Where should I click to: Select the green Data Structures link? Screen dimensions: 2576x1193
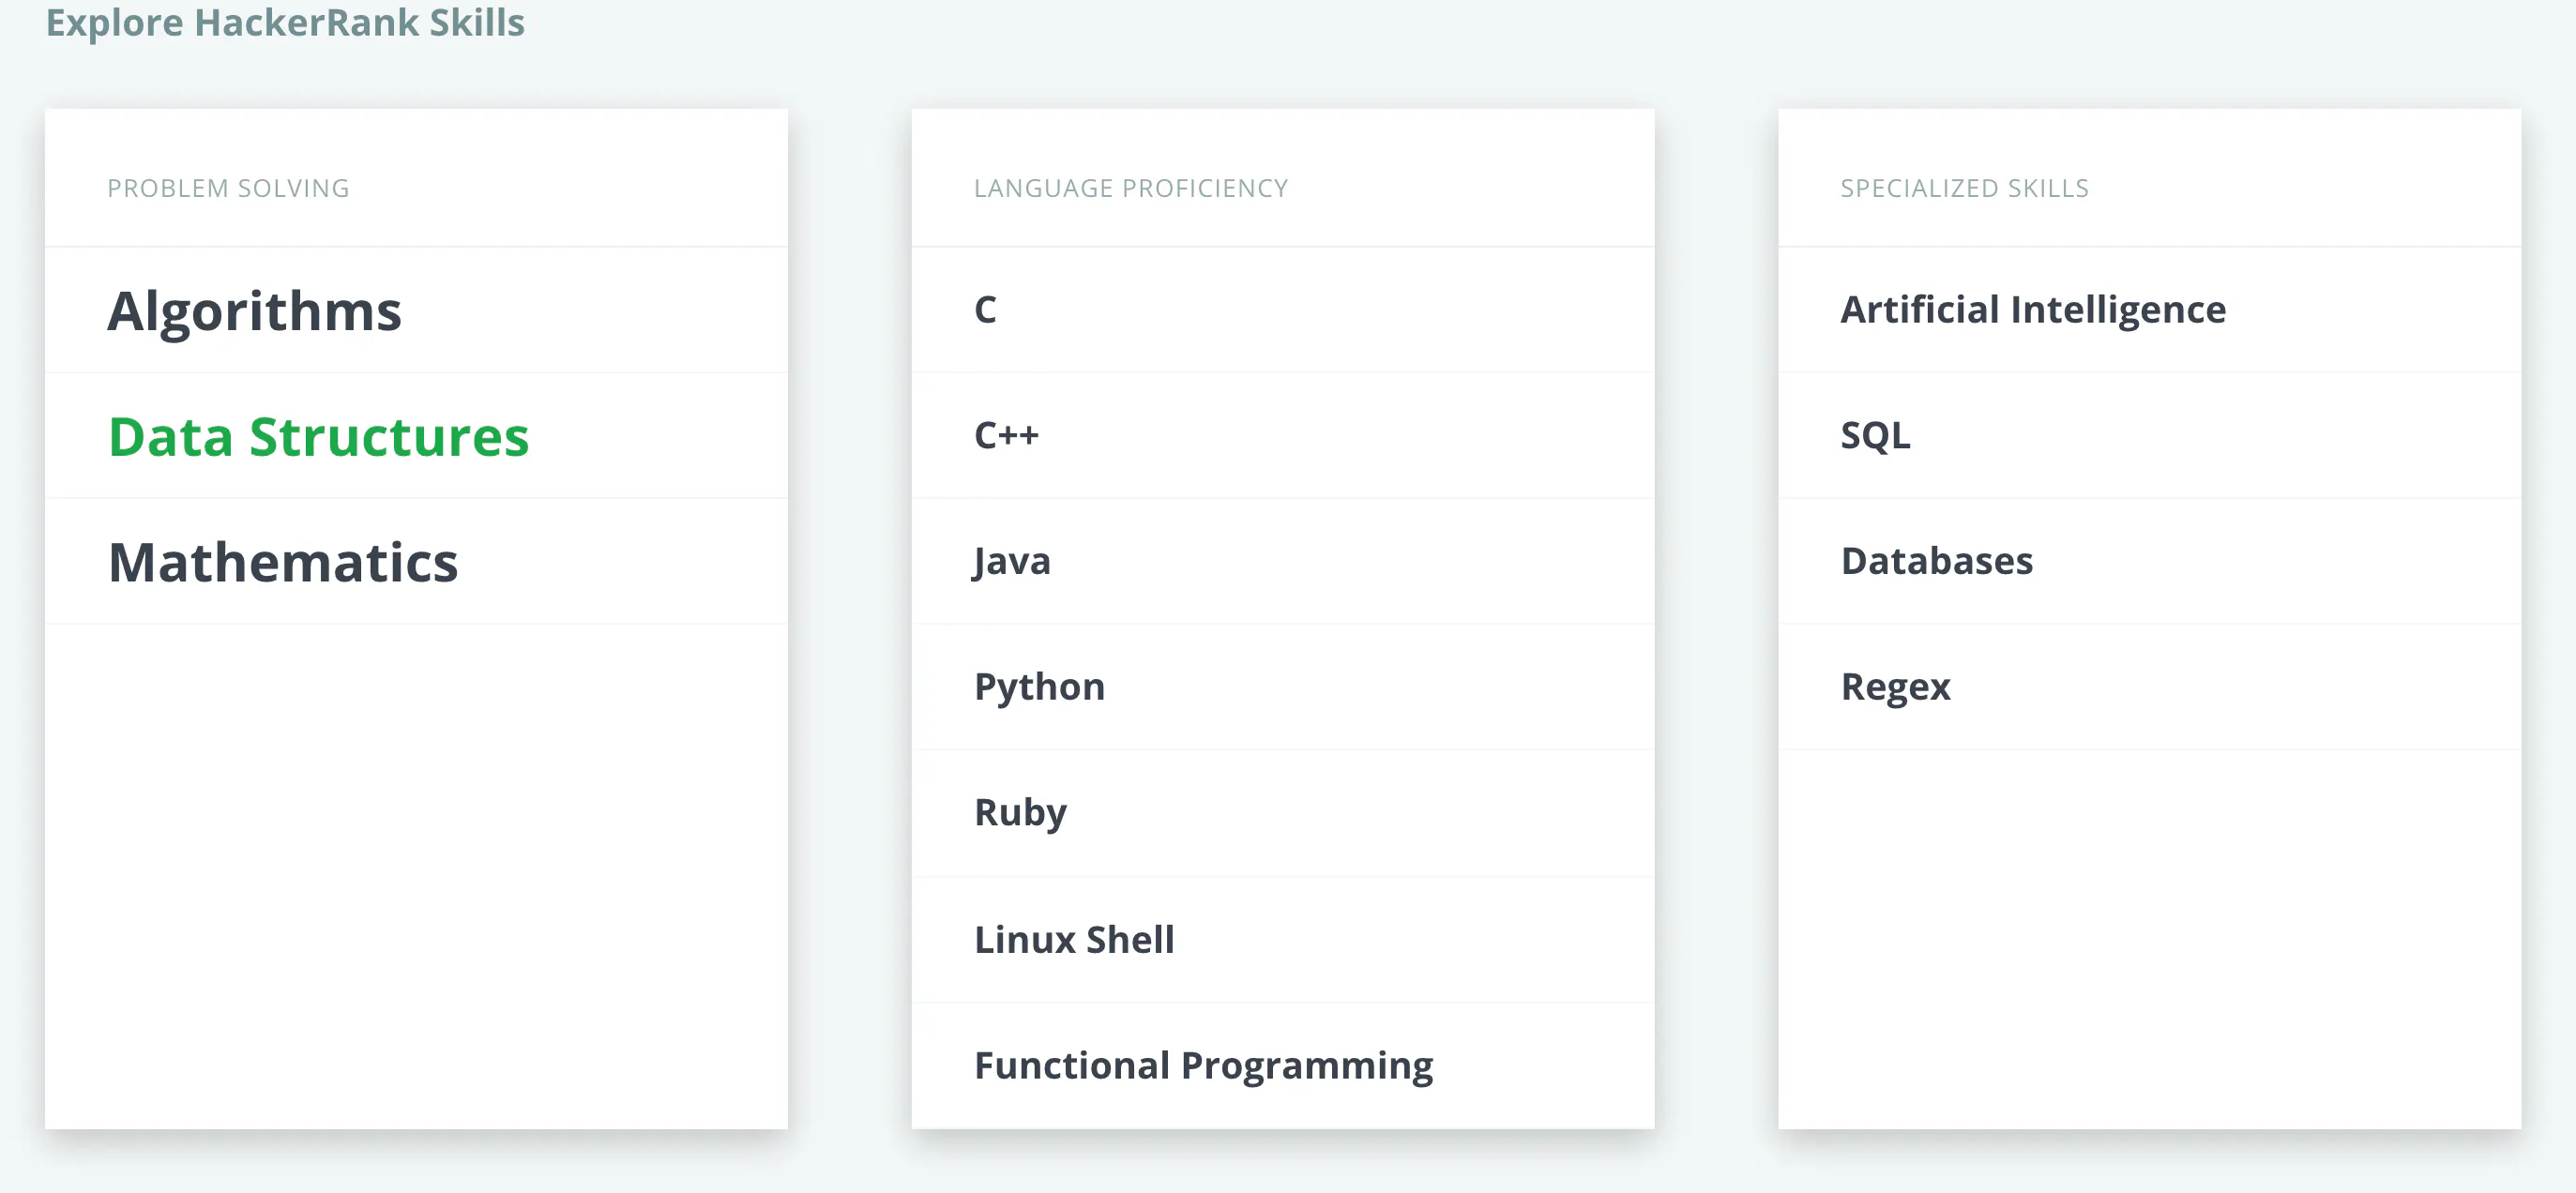tap(318, 437)
